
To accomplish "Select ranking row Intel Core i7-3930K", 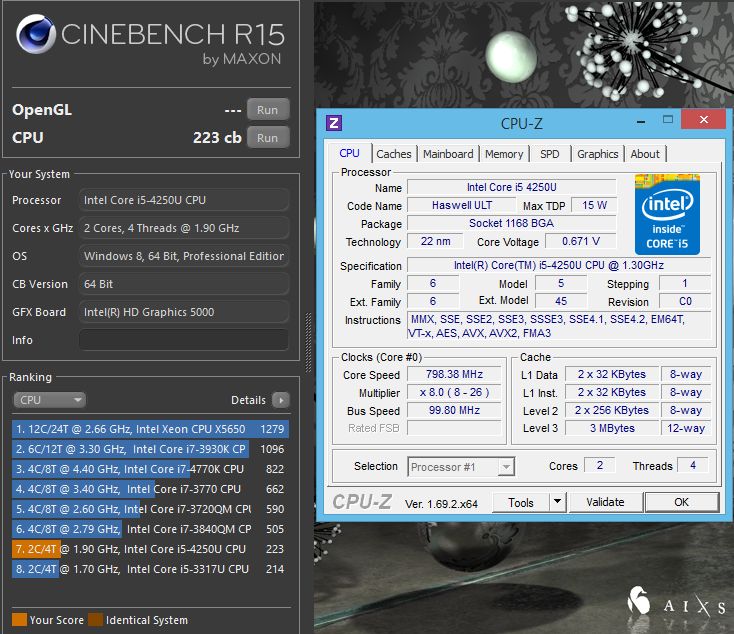I will [150, 449].
